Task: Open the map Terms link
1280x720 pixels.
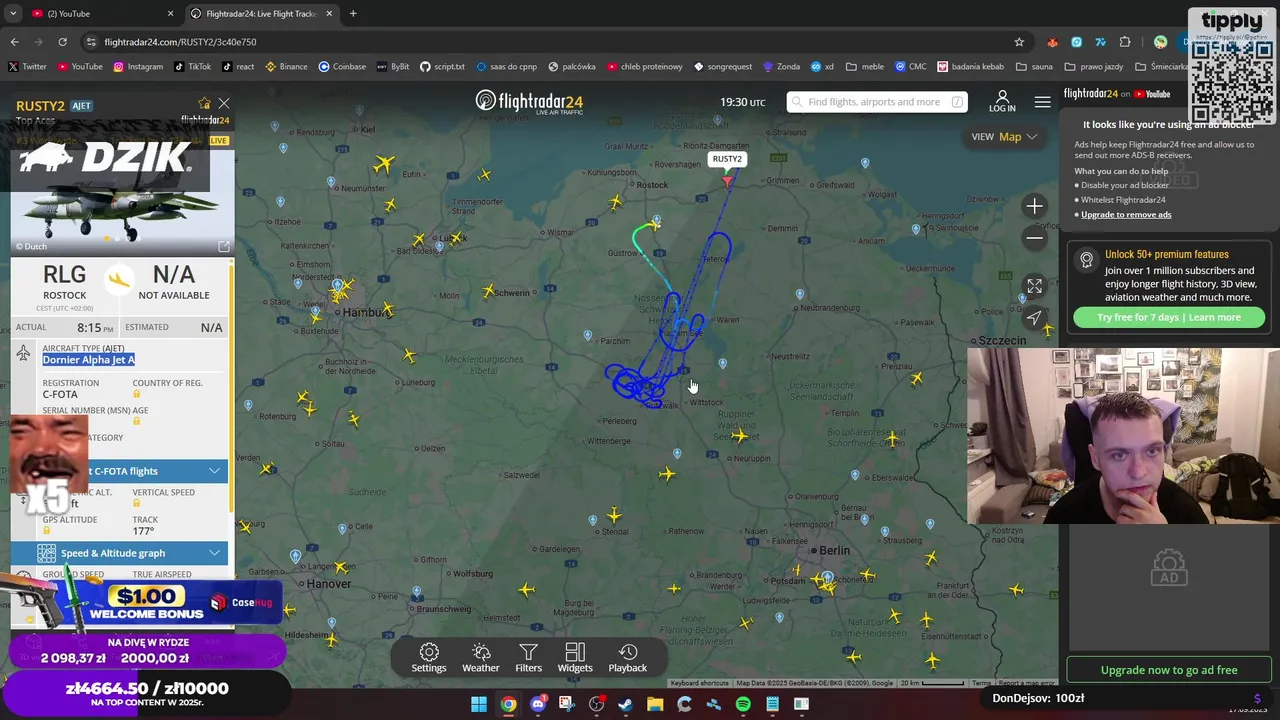Action: pos(981,683)
